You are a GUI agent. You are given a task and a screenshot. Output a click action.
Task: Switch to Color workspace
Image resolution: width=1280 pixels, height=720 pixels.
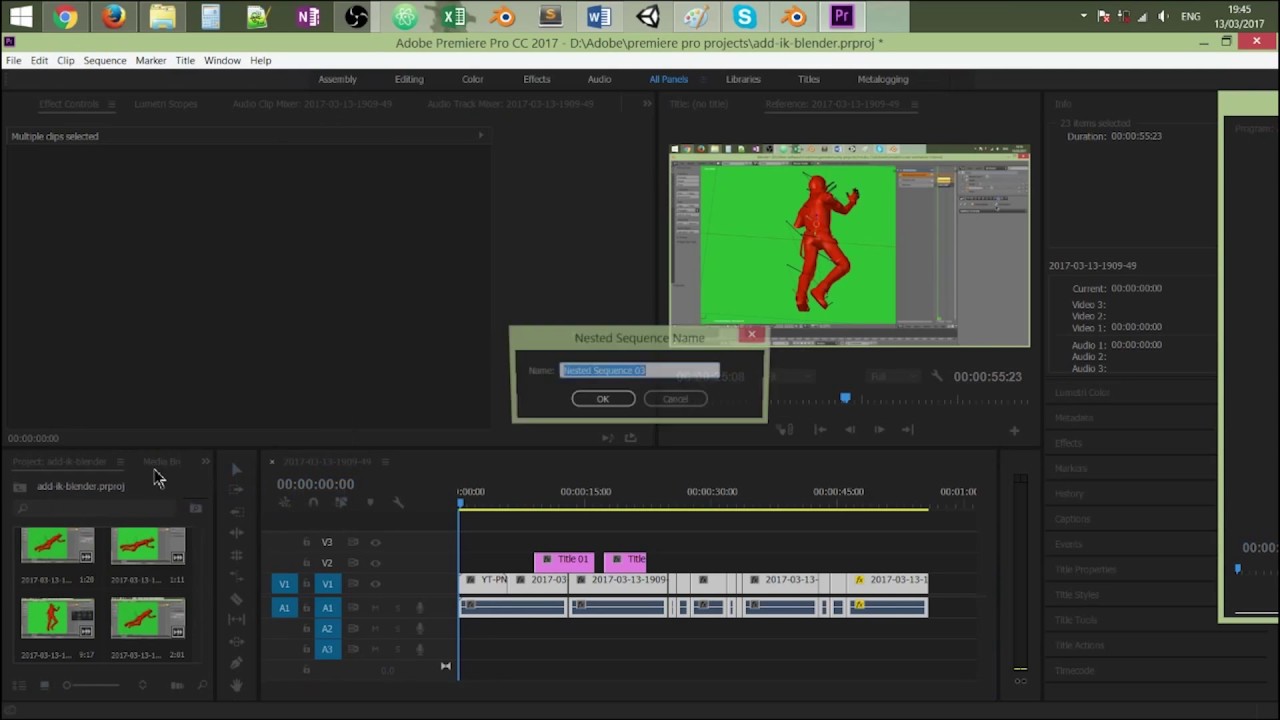(473, 79)
